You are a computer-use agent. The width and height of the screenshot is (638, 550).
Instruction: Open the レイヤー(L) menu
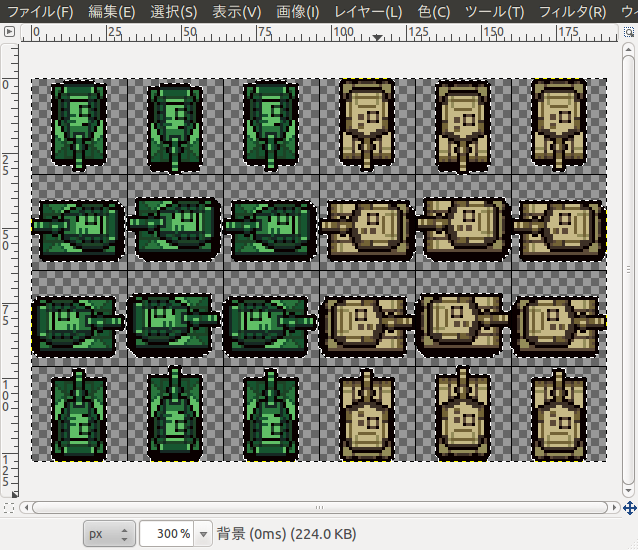click(369, 12)
